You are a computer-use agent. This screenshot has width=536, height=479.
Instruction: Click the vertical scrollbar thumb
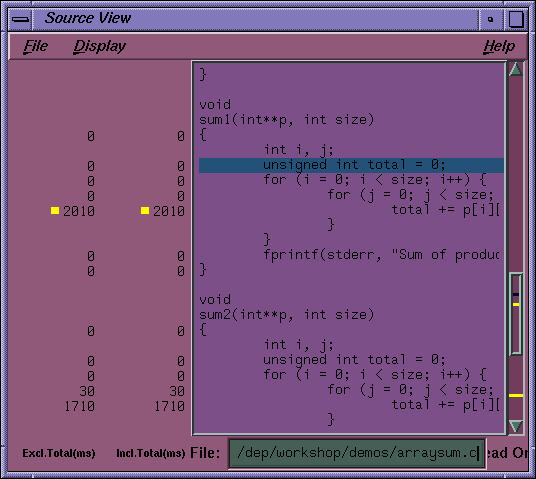tap(516, 314)
